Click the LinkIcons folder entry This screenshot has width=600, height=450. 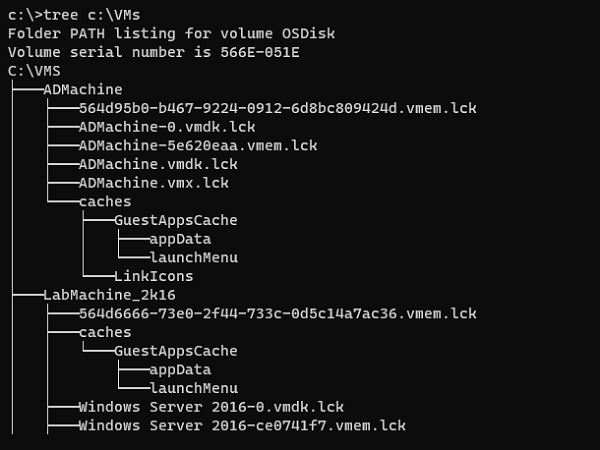[154, 276]
